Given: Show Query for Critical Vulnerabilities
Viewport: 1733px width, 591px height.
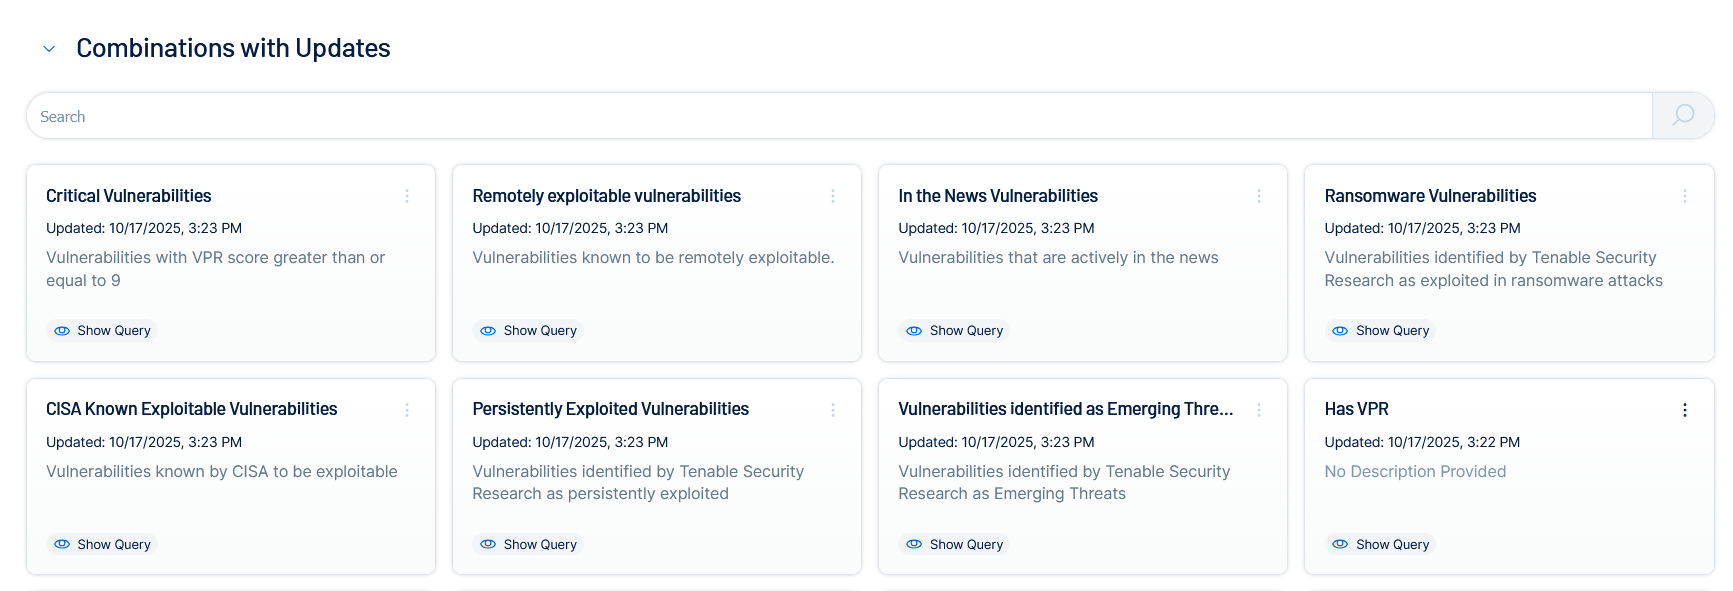Looking at the screenshot, I should coord(102,331).
